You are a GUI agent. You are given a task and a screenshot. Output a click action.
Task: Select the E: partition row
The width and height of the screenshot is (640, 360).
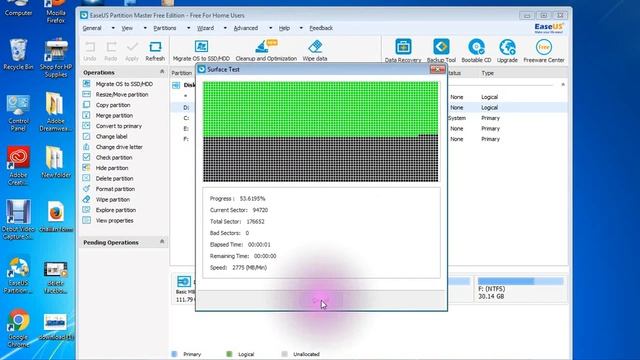(369, 129)
